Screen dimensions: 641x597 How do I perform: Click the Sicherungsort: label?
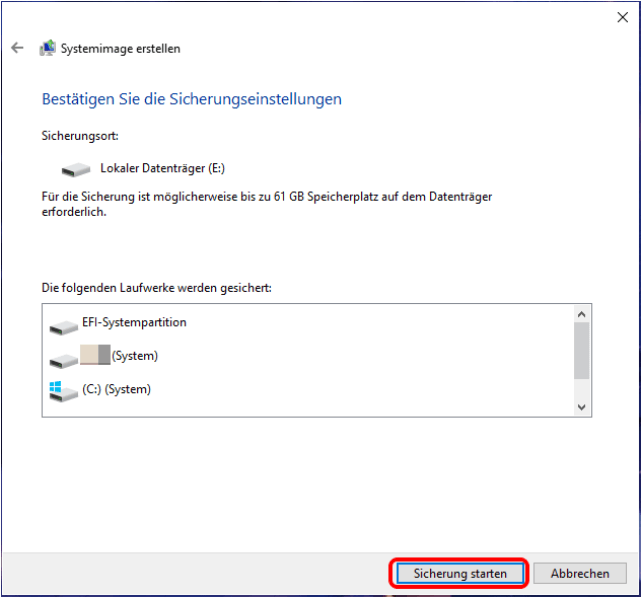[x=80, y=136]
